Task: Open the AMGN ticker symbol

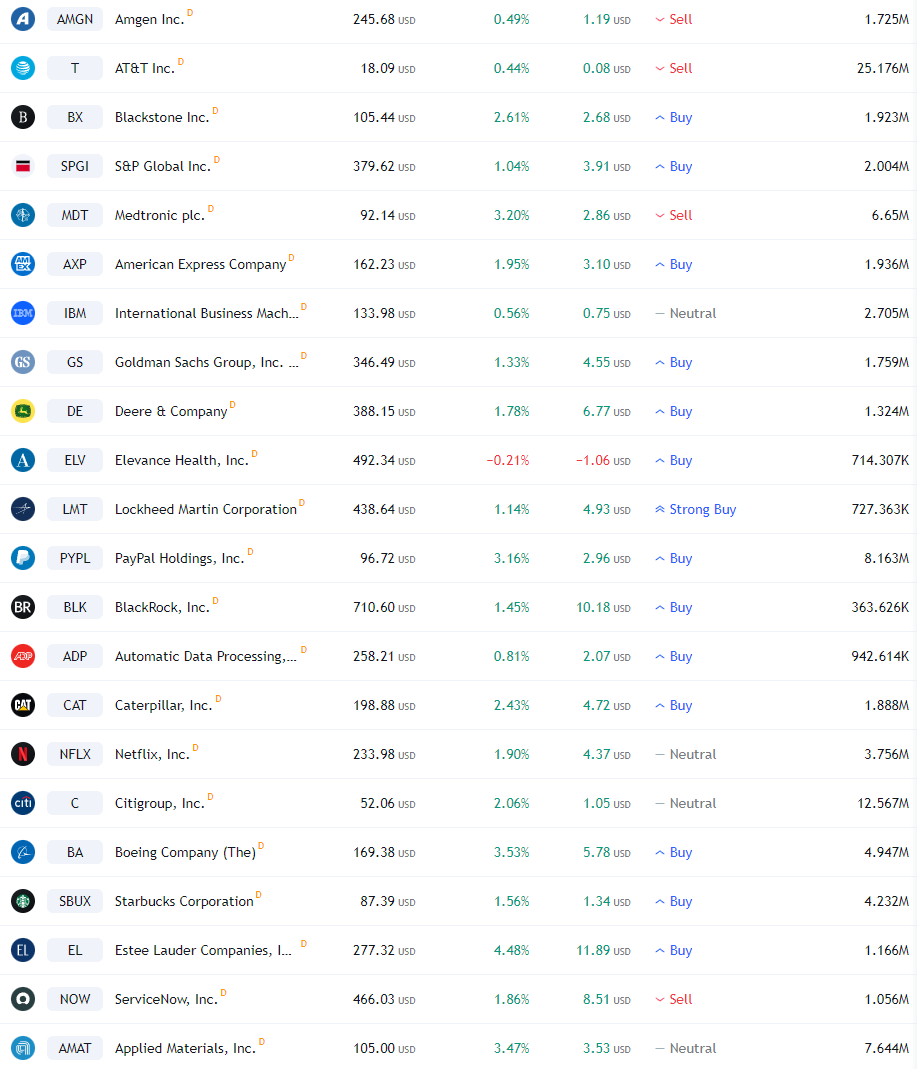Action: 75,19
